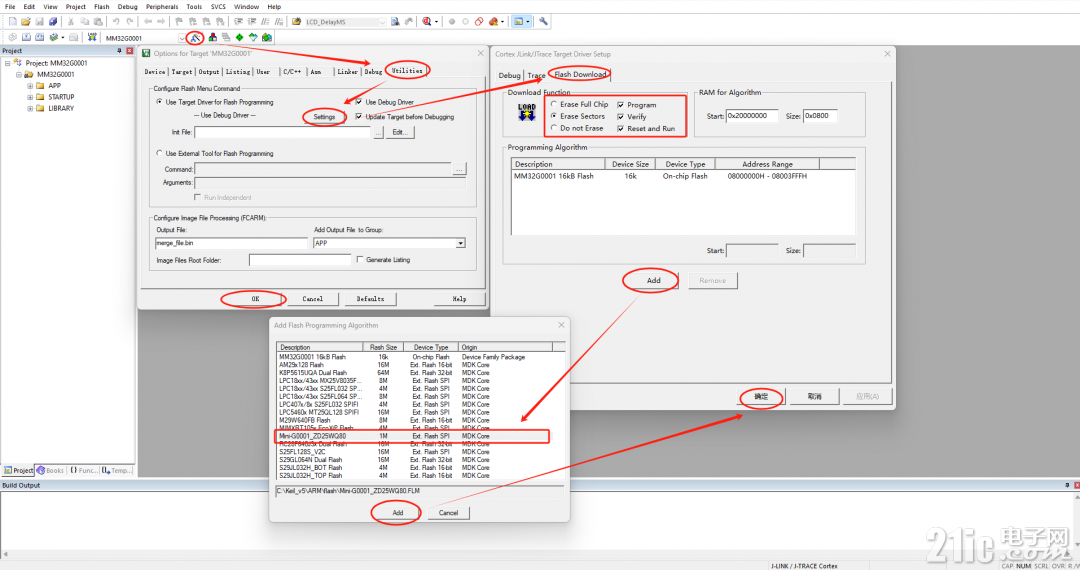
Task: Toggle the Generate Listing checkbox
Action: [360, 260]
